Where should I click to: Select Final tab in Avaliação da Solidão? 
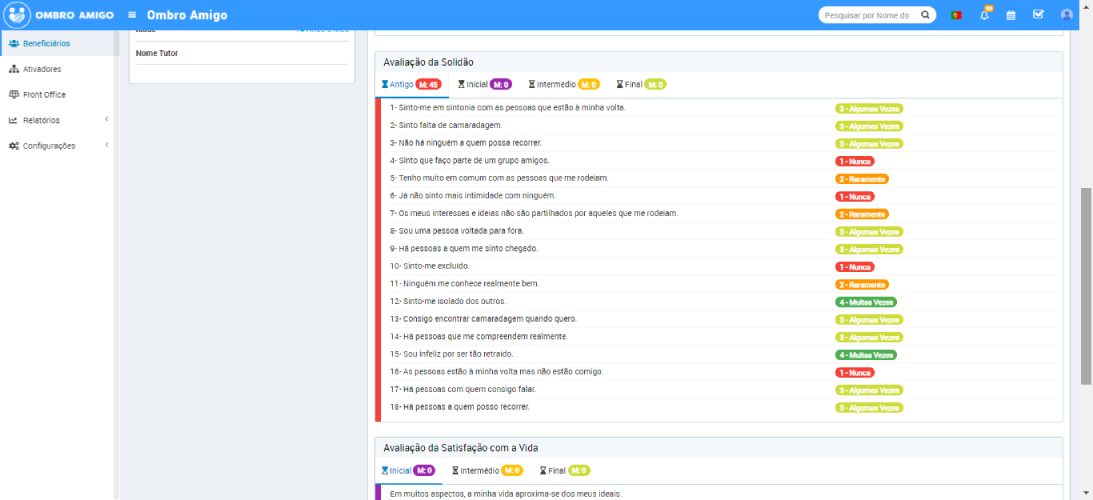pyautogui.click(x=641, y=85)
